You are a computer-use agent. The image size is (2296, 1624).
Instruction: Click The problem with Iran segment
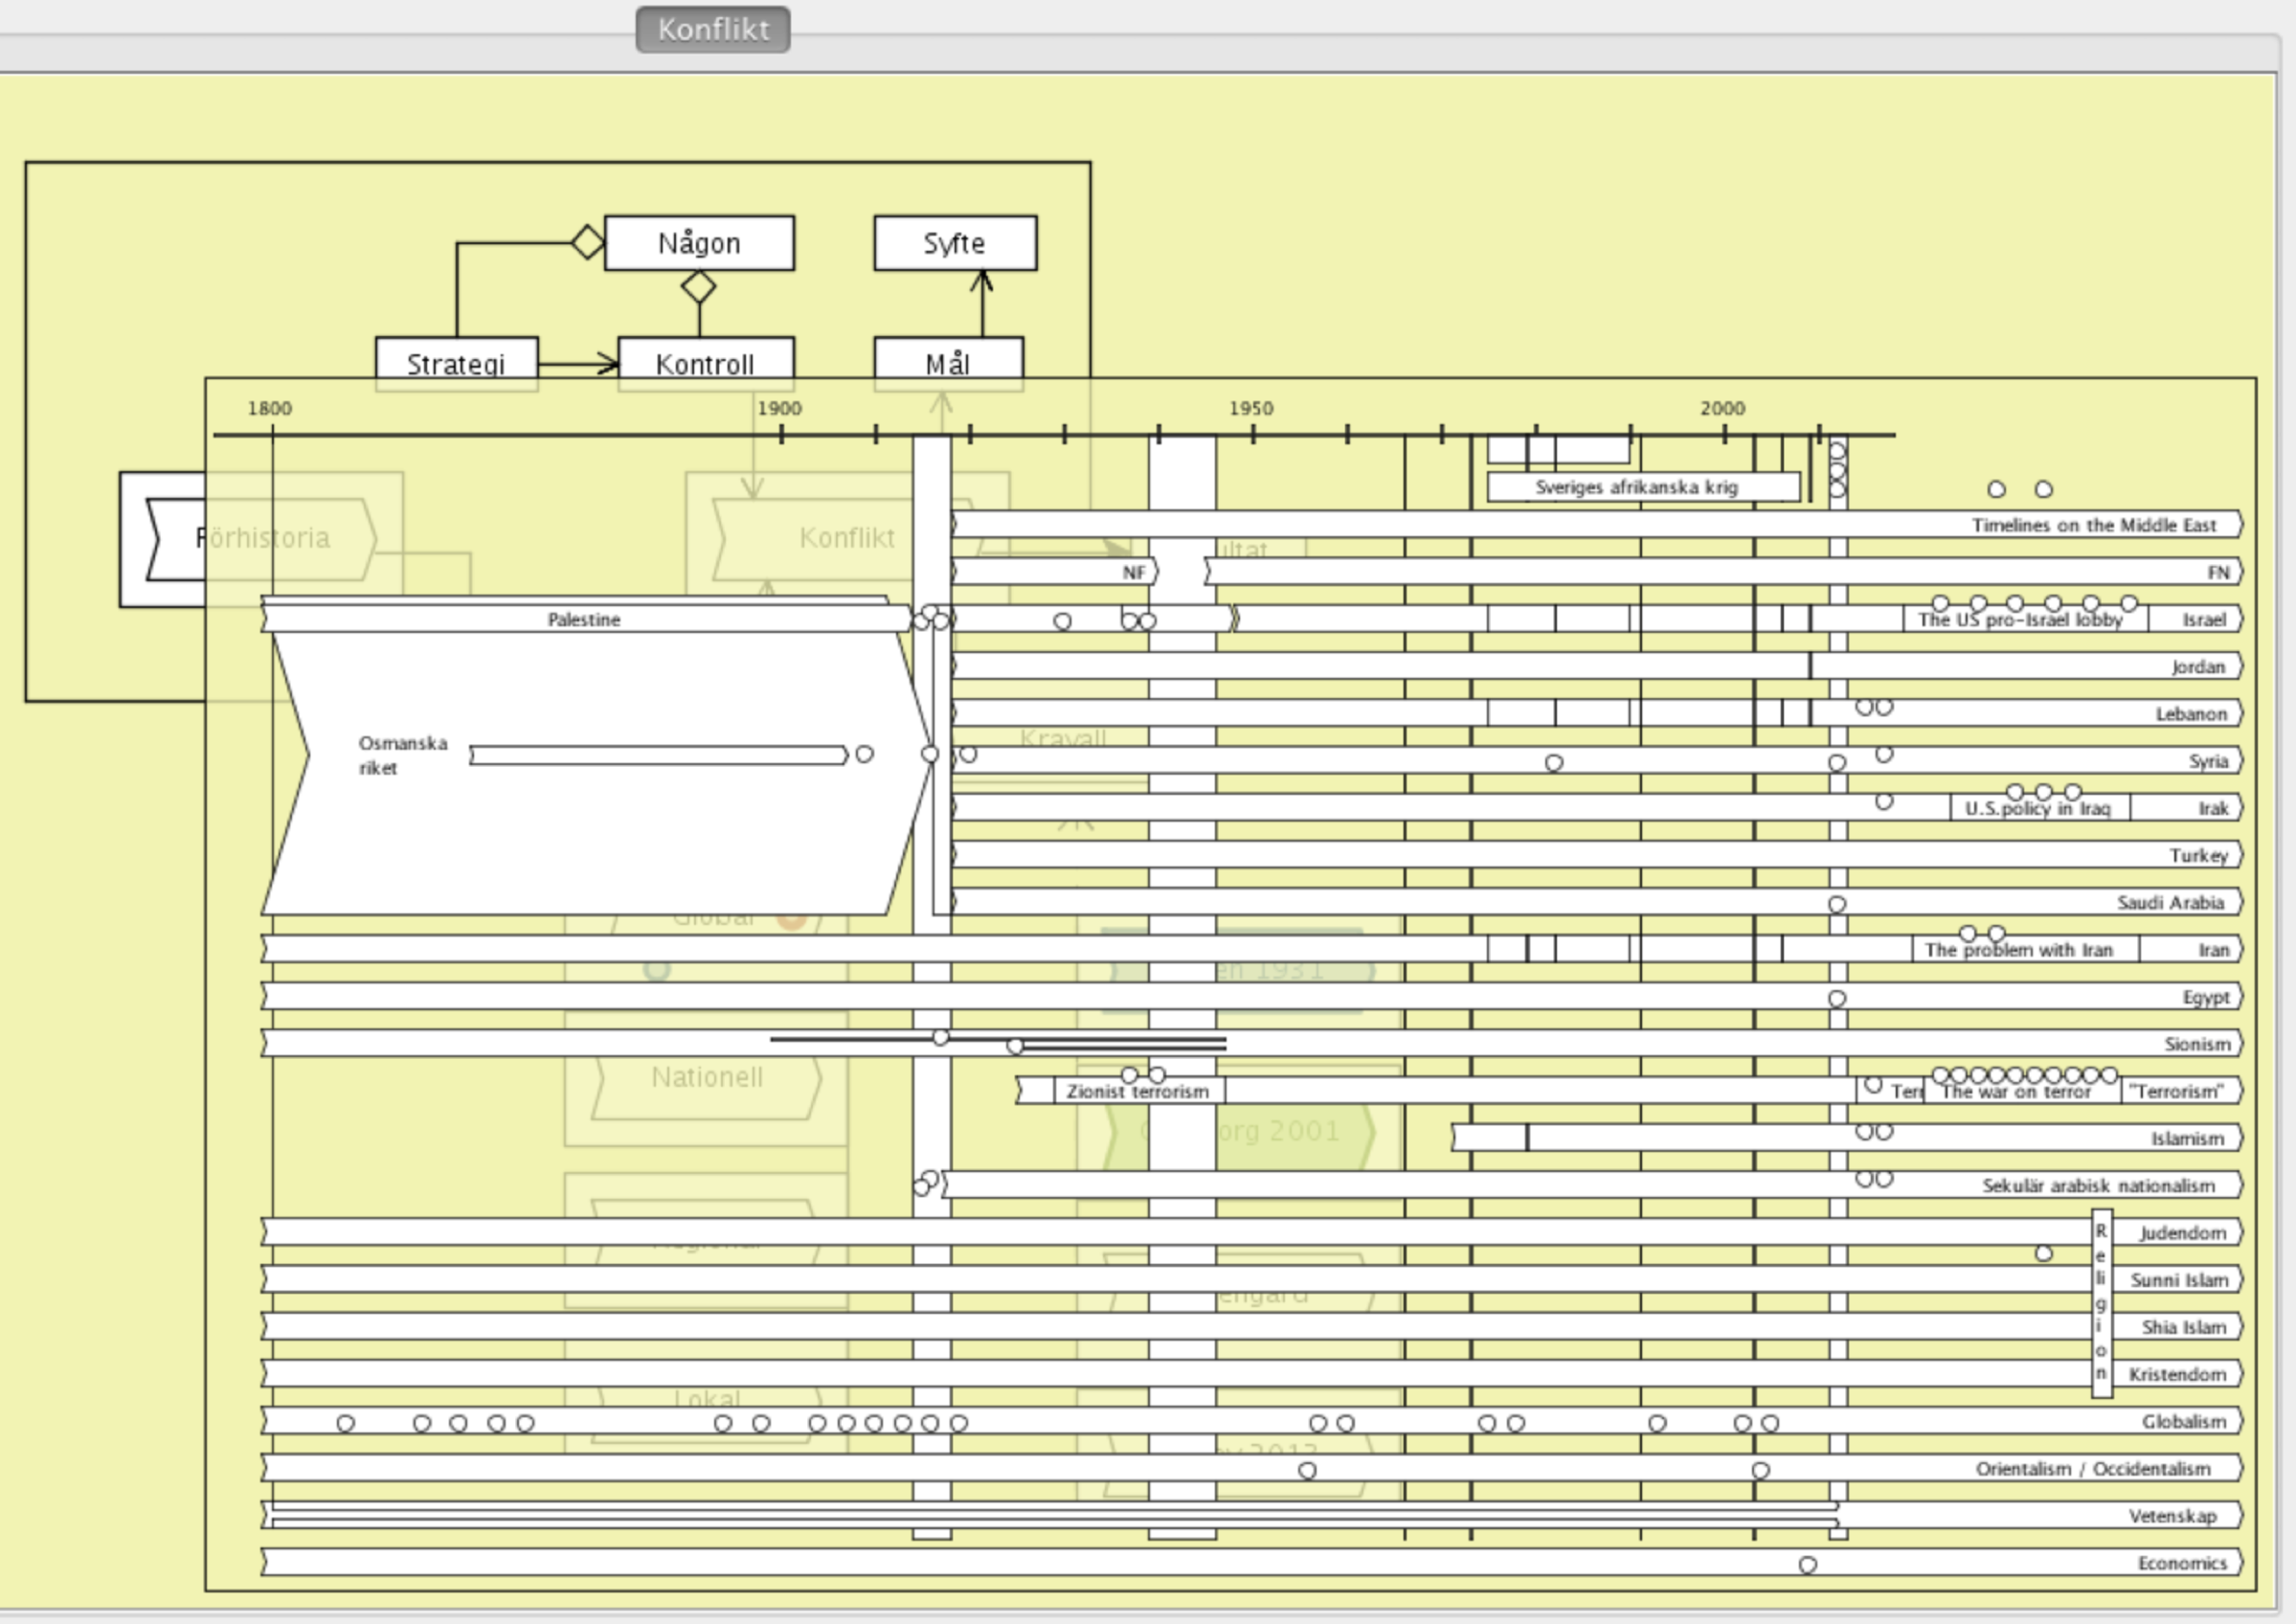click(x=2022, y=950)
